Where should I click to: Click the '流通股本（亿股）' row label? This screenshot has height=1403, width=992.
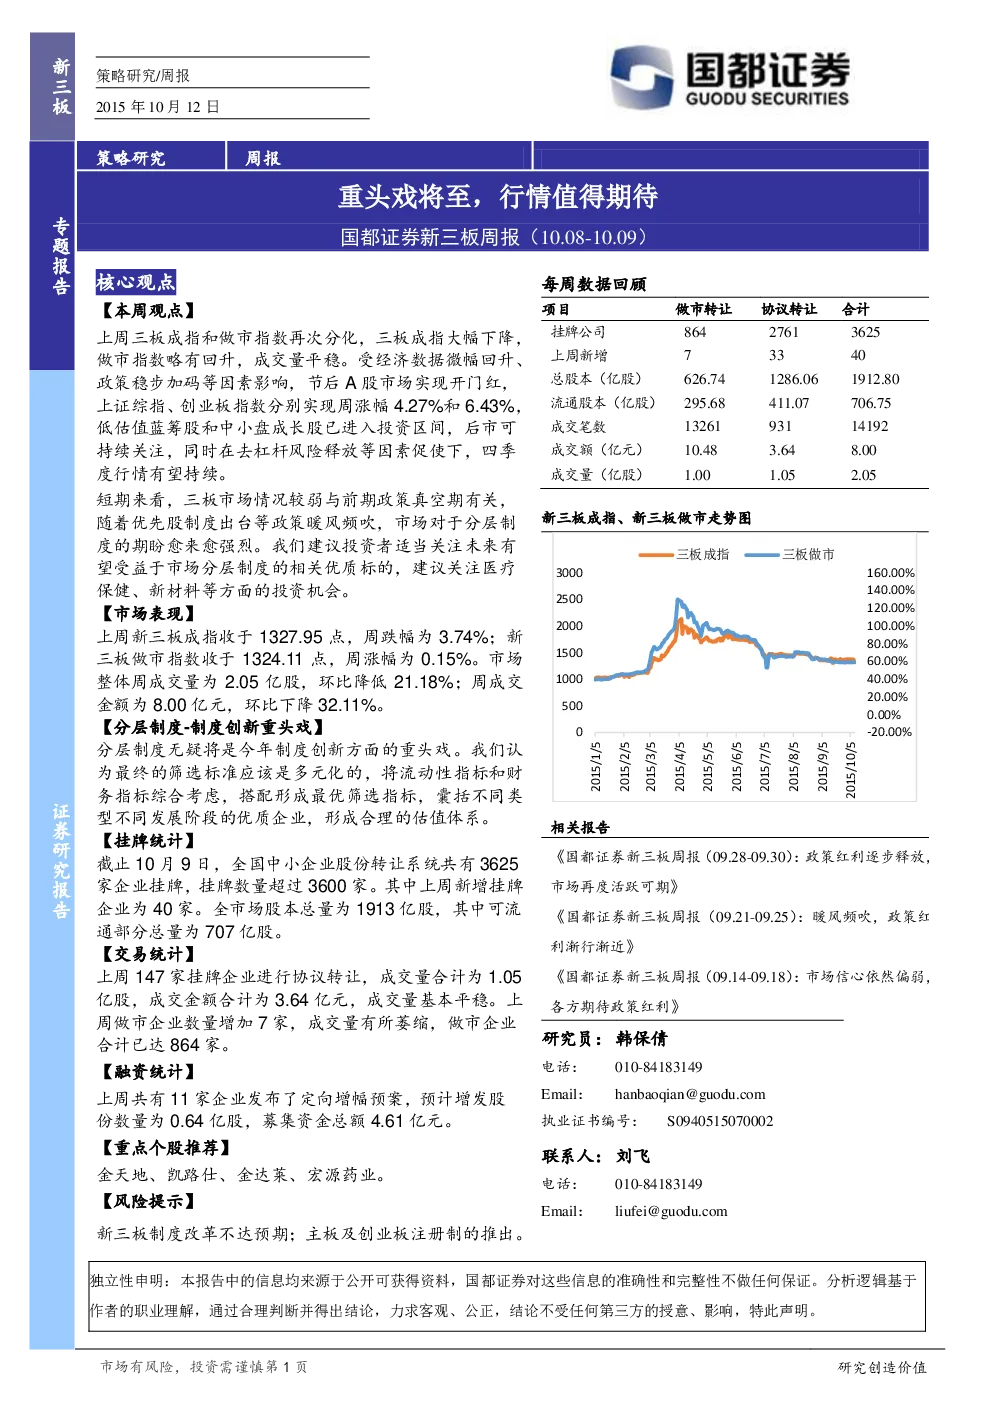(604, 403)
